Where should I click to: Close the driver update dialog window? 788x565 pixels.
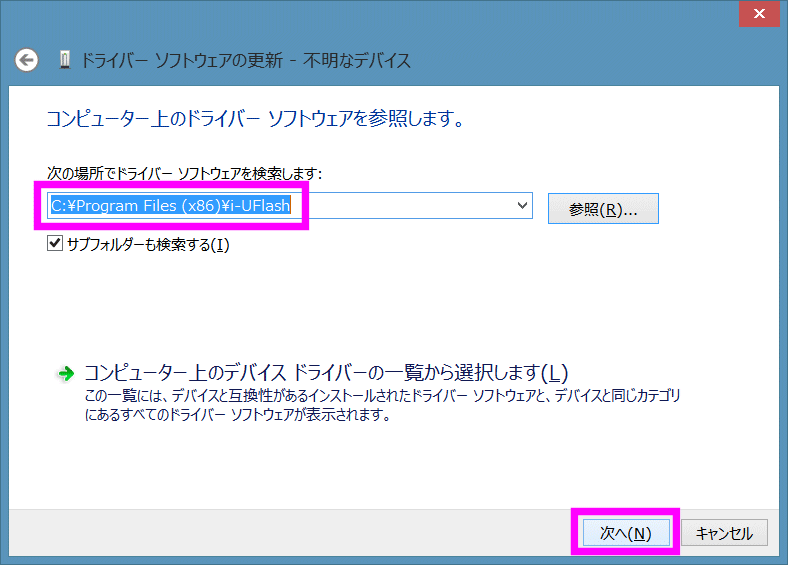pyautogui.click(x=761, y=16)
